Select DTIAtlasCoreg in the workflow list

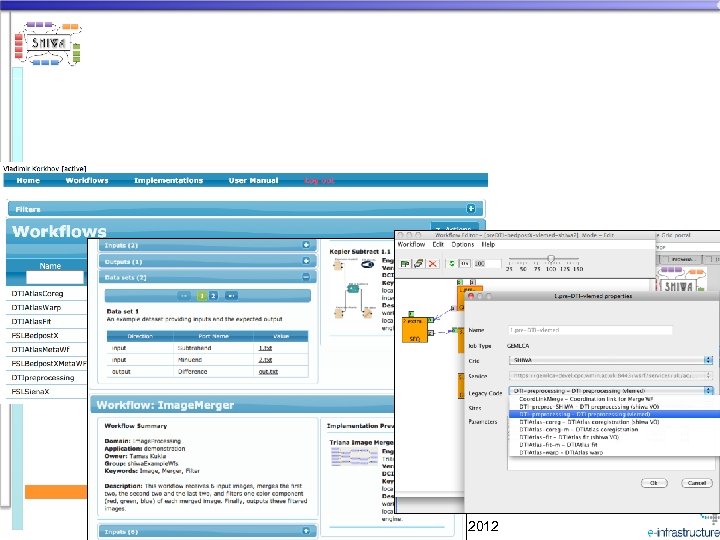pos(37,293)
